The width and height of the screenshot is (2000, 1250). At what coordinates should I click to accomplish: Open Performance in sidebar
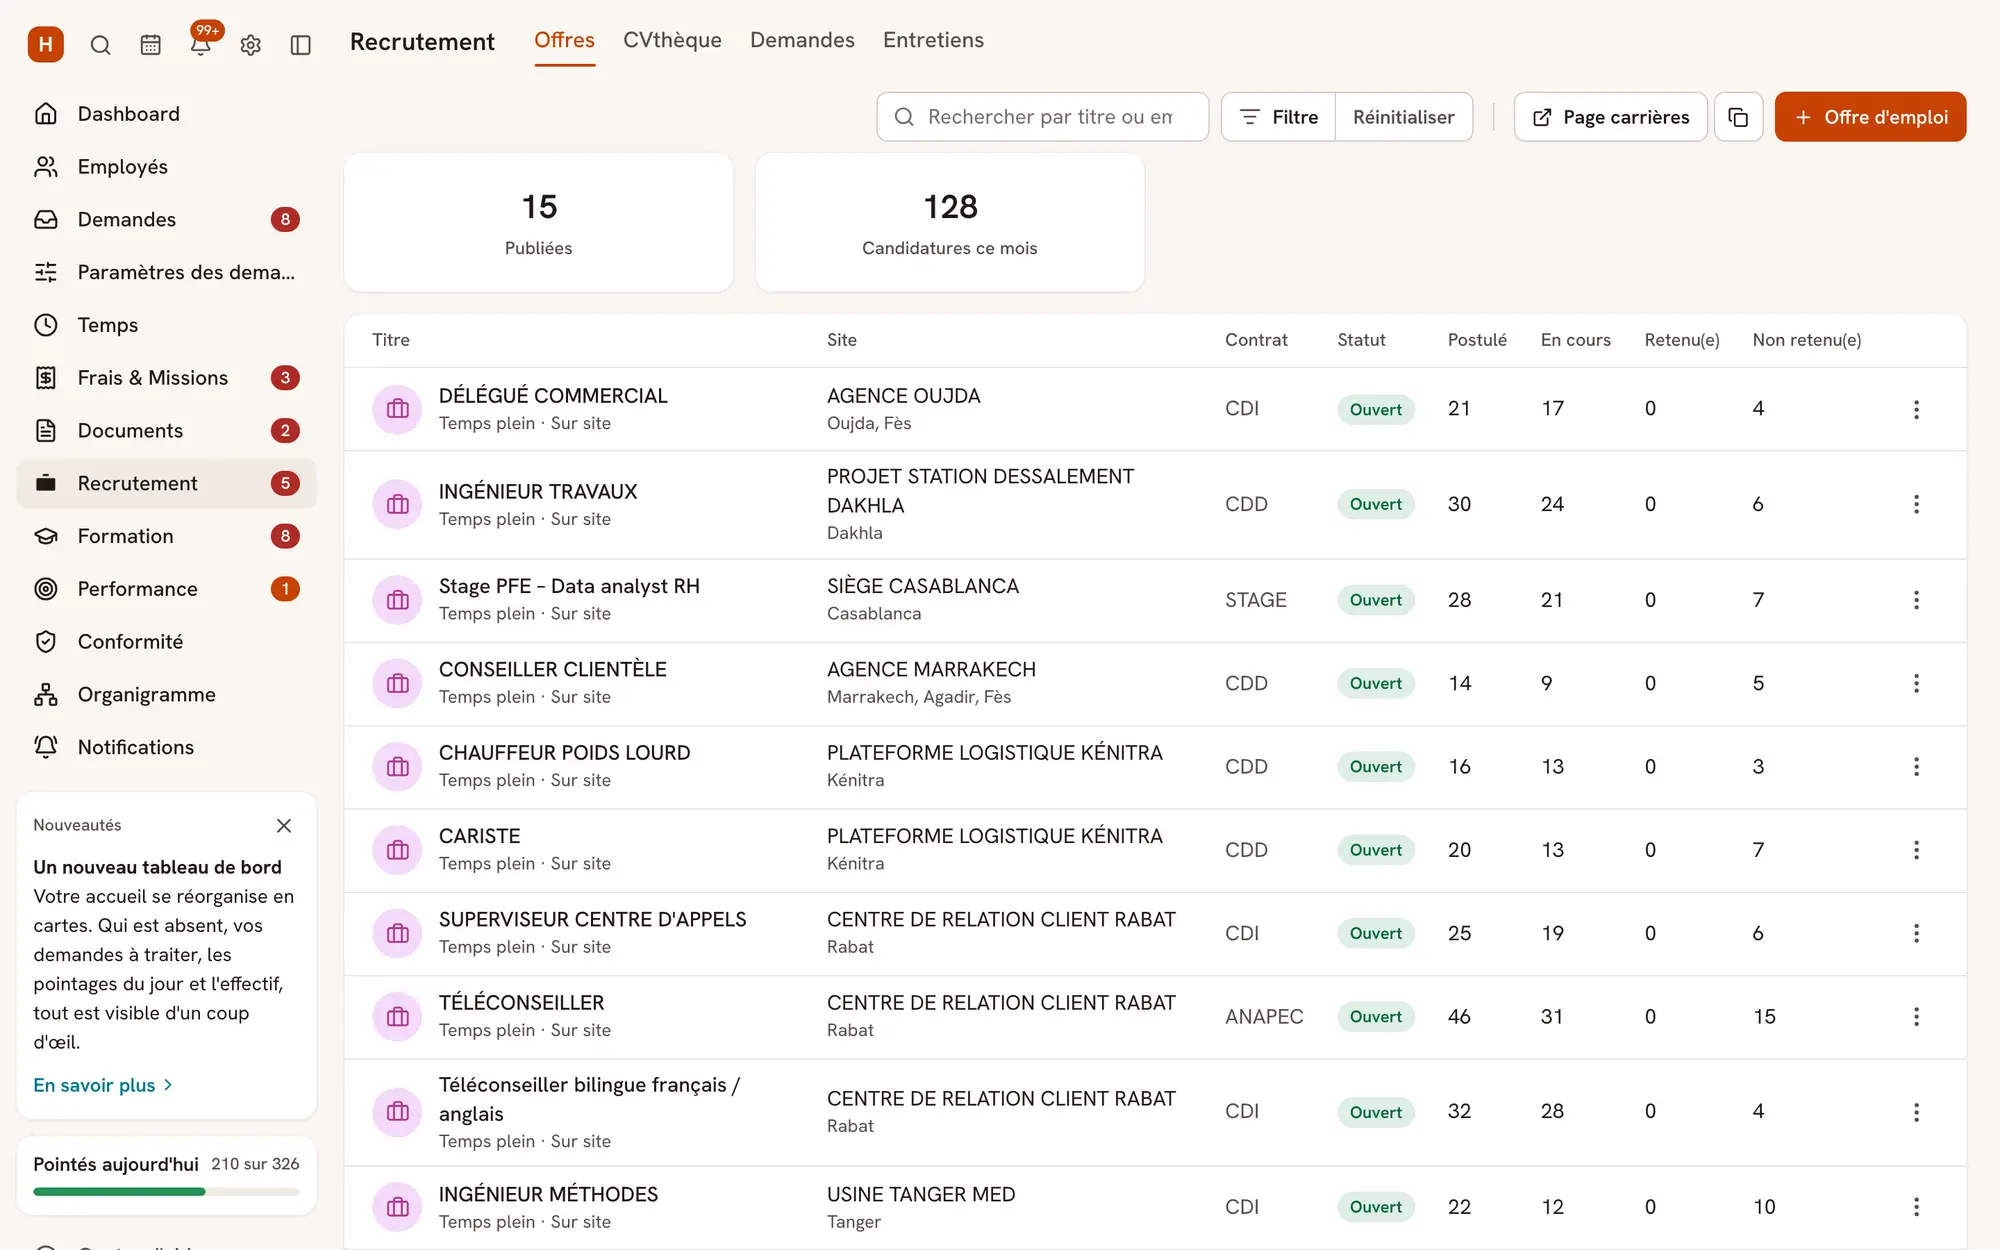coord(166,589)
